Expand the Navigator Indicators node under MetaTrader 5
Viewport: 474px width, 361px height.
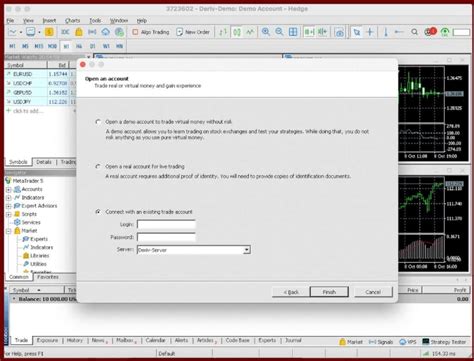click(x=9, y=198)
